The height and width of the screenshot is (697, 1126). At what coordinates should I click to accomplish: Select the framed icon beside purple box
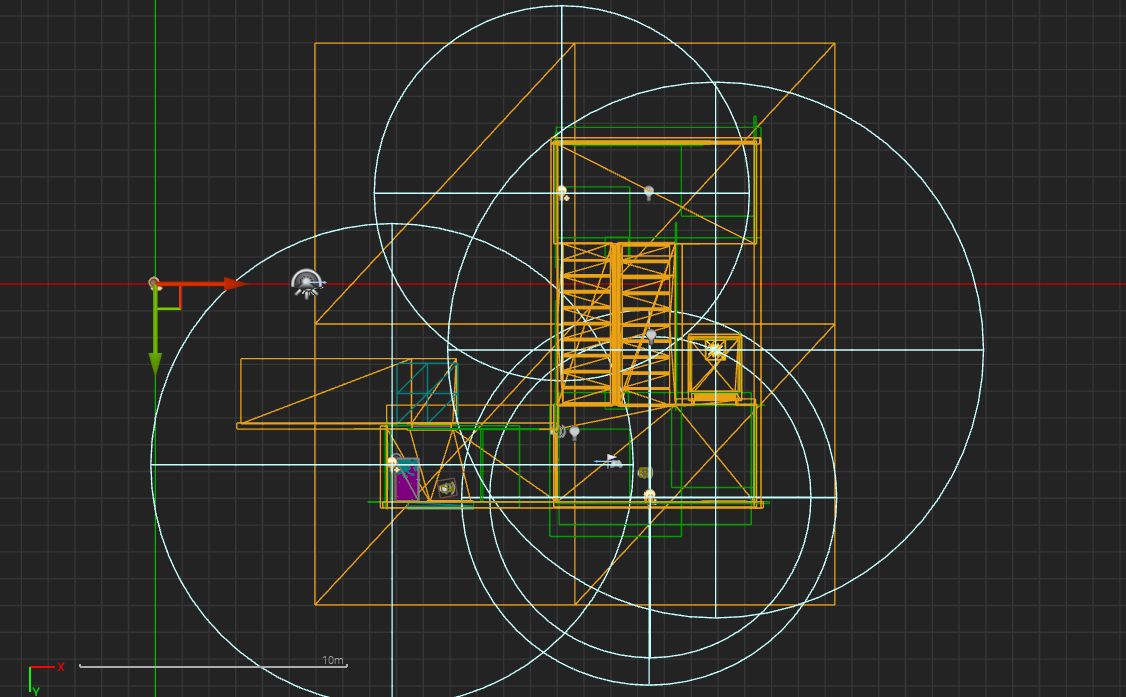pyautogui.click(x=446, y=488)
